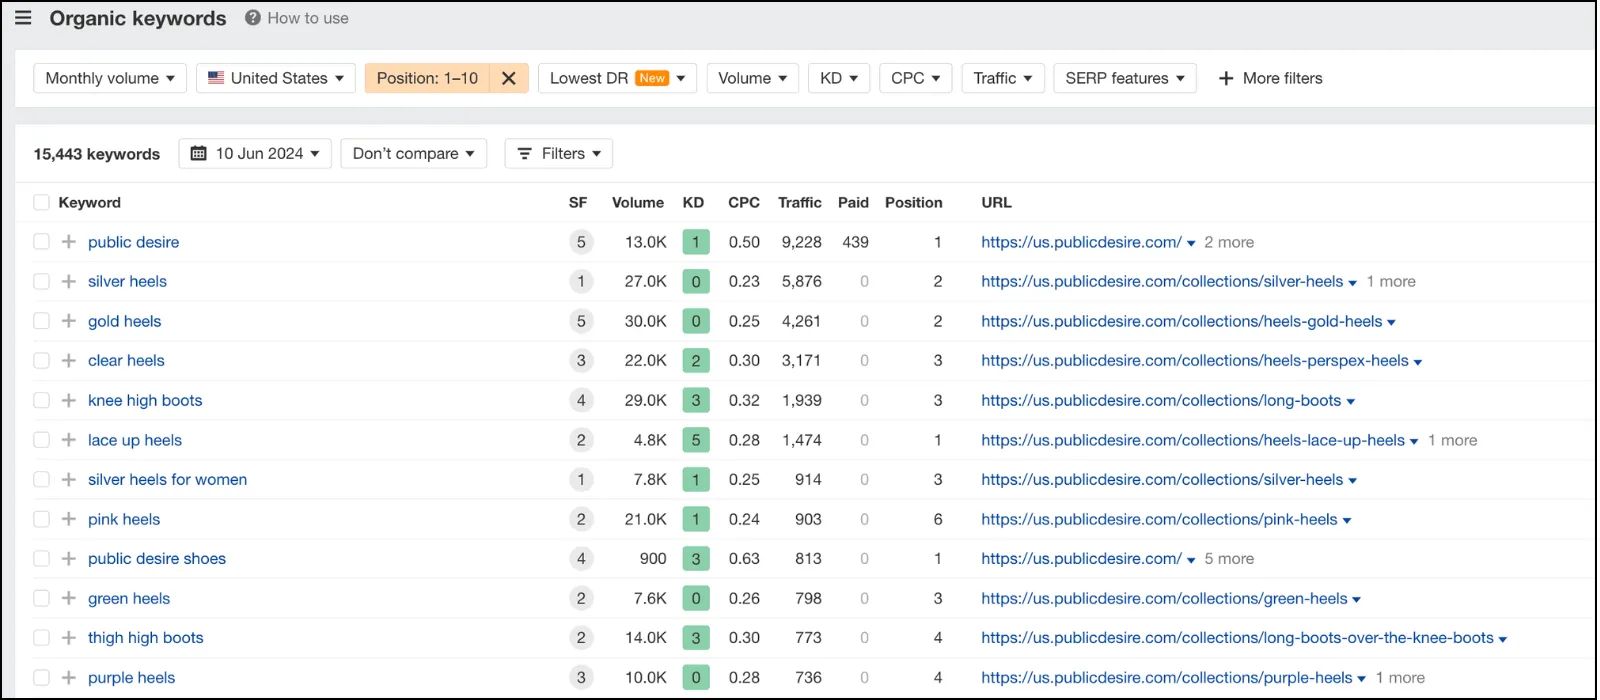Image resolution: width=1600 pixels, height=700 pixels.
Task: Expand URL list arrow for gold heels
Action: [1392, 322]
